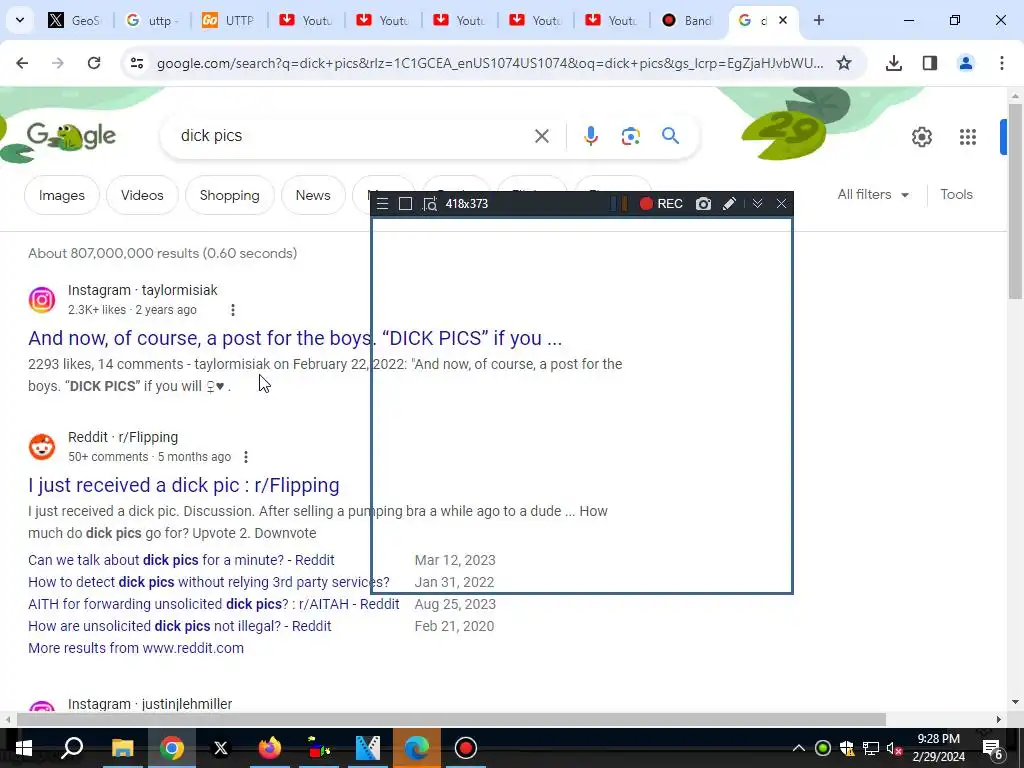Switch to the uttp Google tab
1024x768 pixels.
pyautogui.click(x=152, y=20)
